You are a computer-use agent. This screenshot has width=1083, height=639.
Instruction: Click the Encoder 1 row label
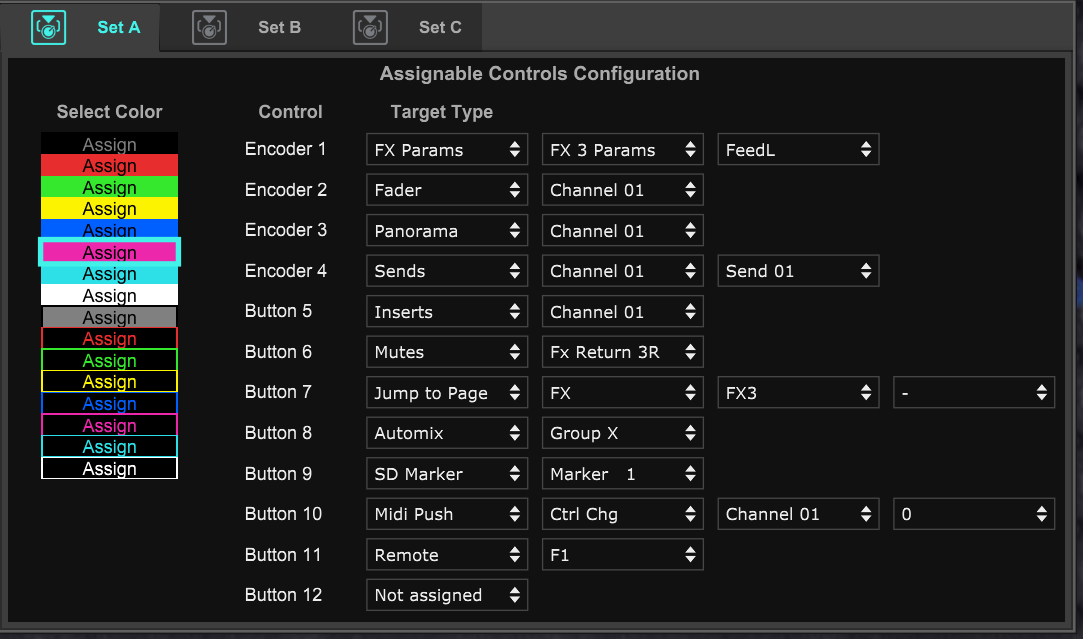pos(285,149)
